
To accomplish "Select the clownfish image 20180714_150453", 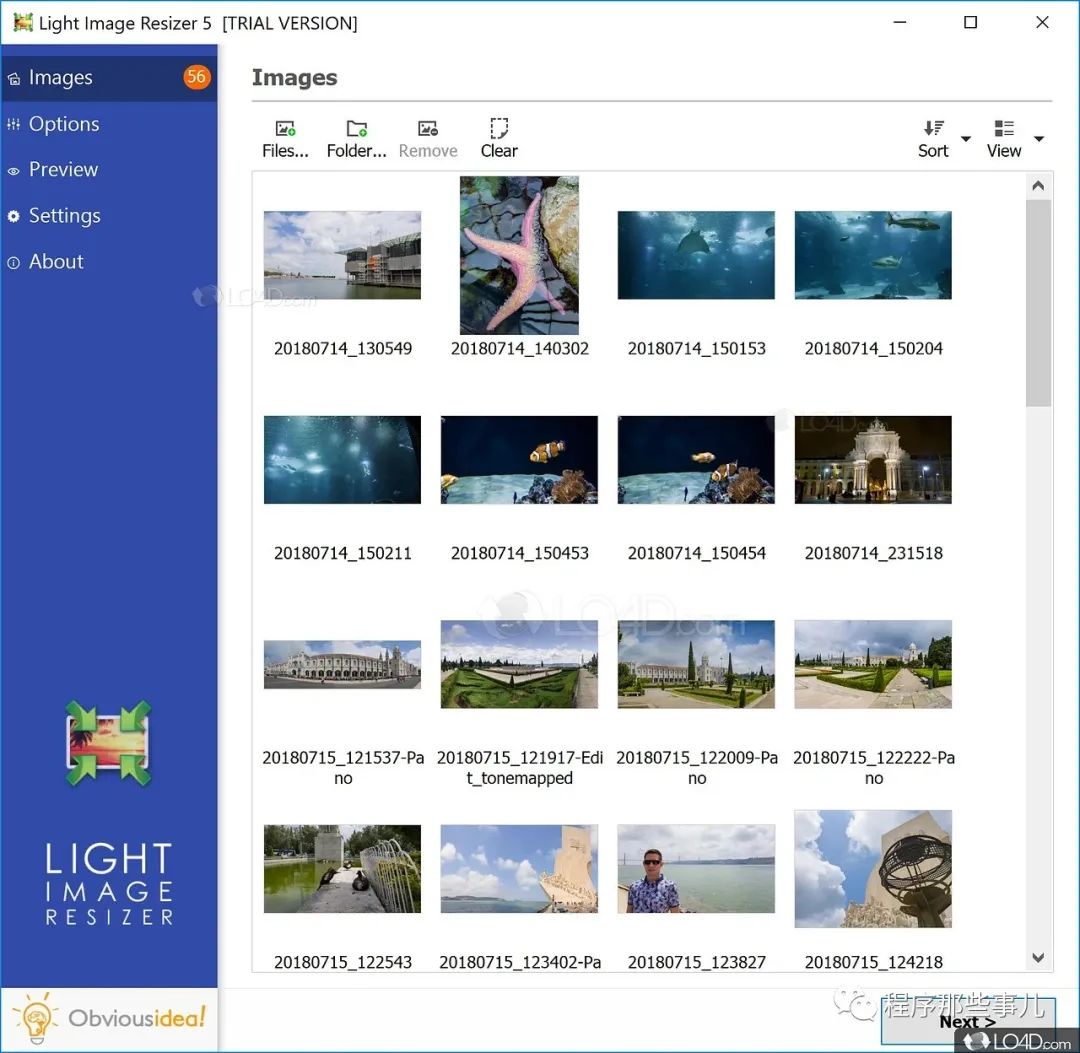I will coord(519,460).
